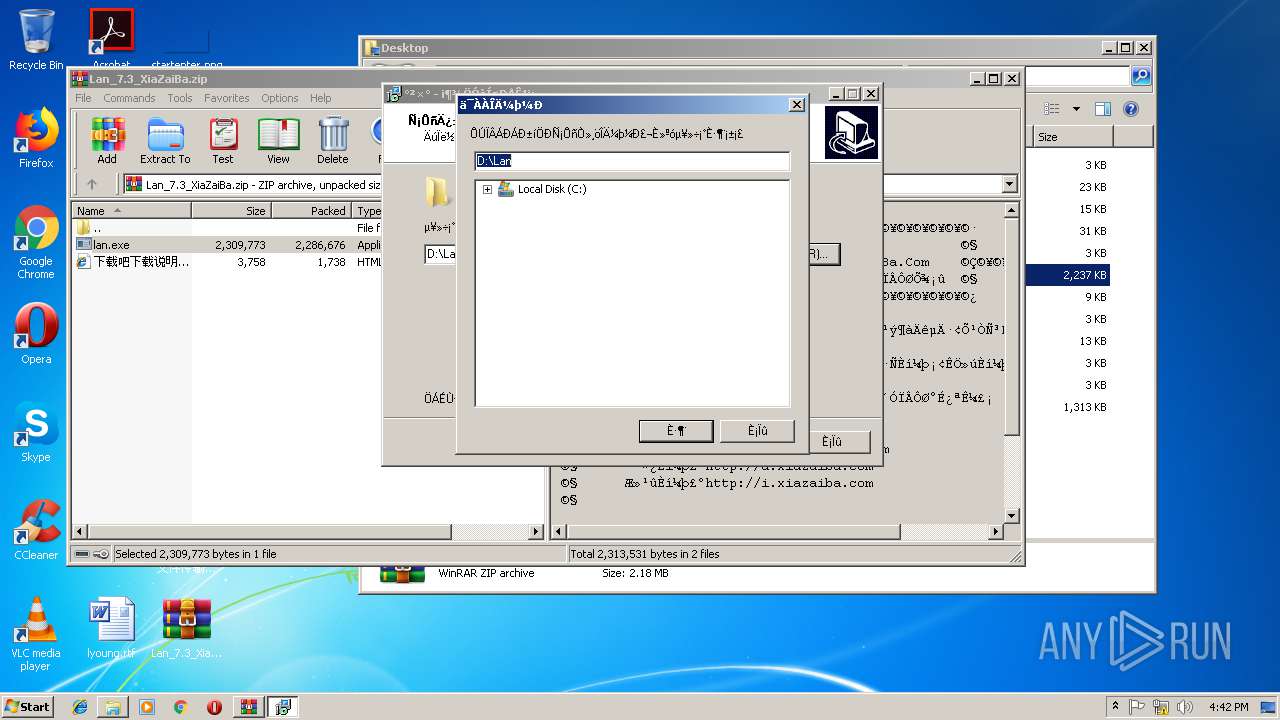Open Recycle Bin desktop icon
The width and height of the screenshot is (1280, 720).
click(36, 40)
